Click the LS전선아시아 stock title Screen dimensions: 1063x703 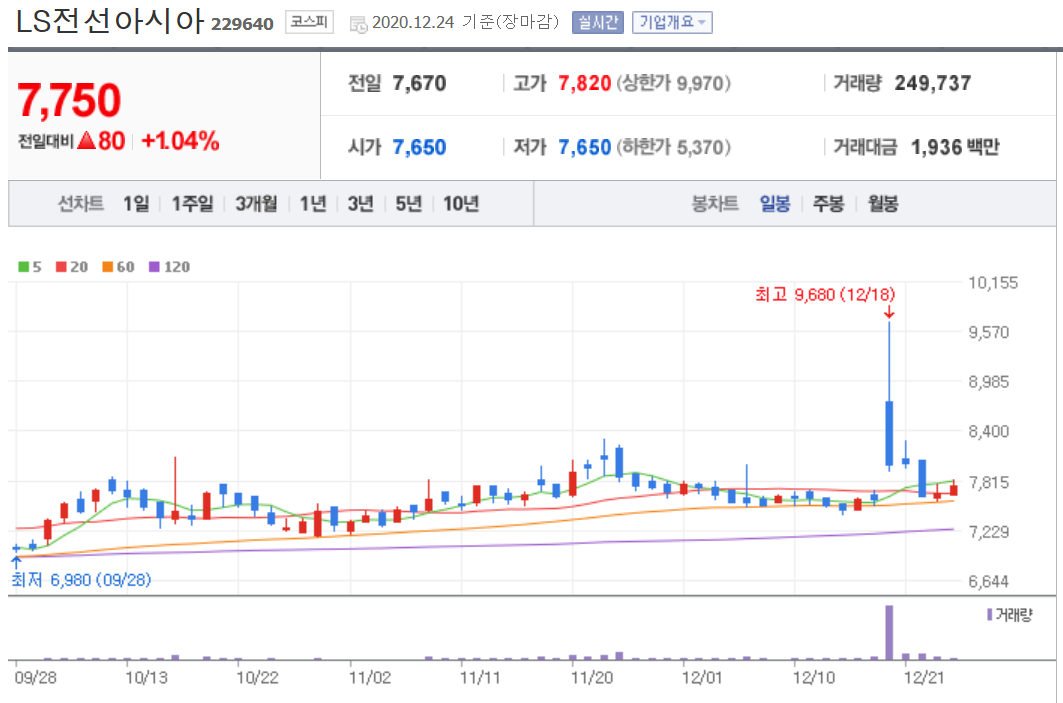tap(110, 22)
